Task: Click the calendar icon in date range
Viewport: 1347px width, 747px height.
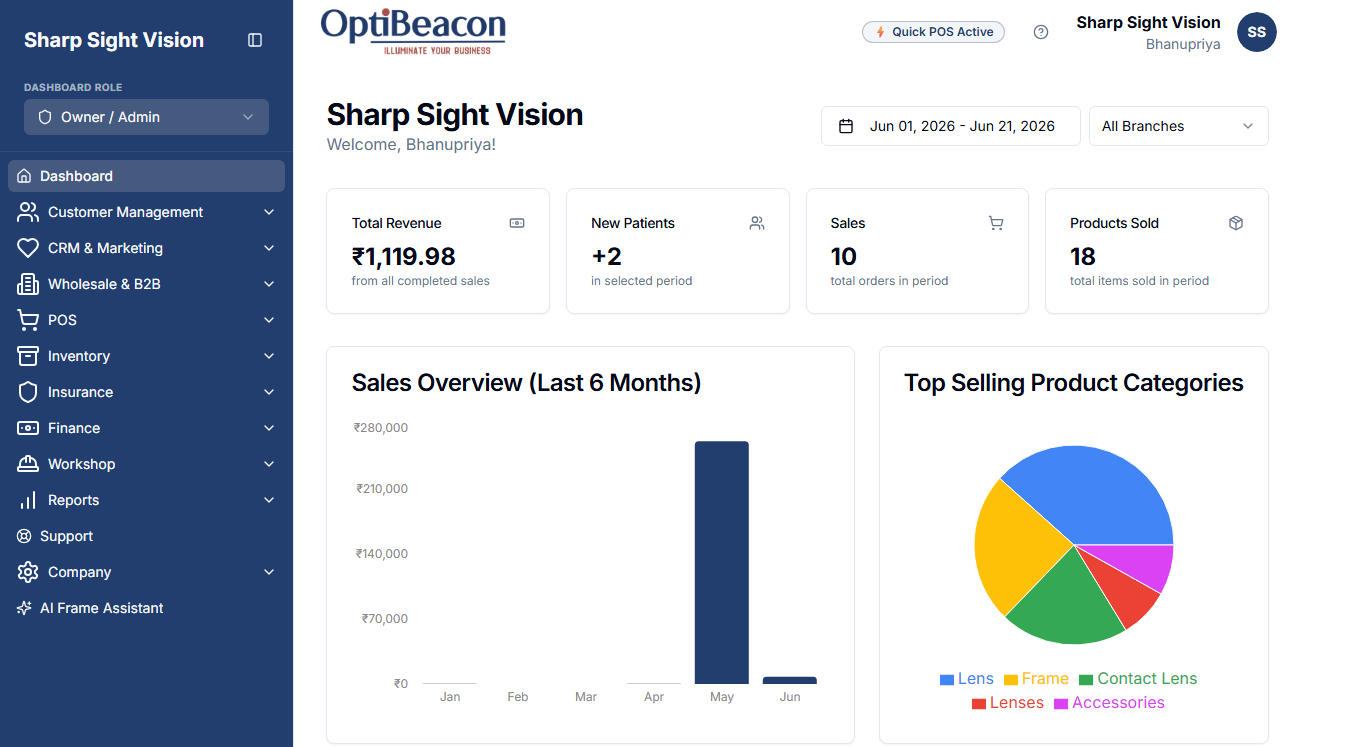Action: tap(846, 126)
